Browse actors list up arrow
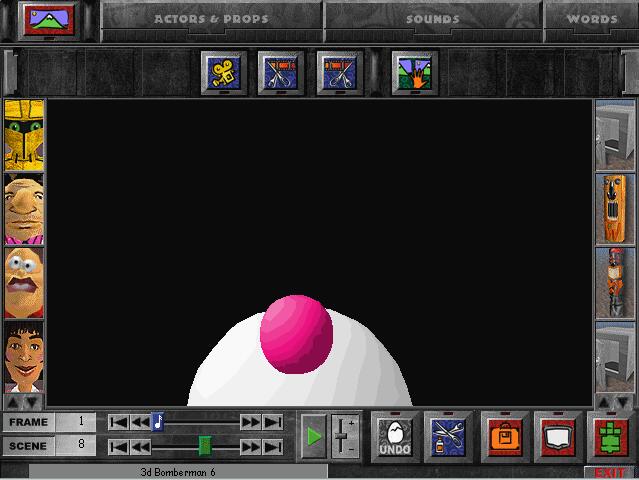 (13, 403)
